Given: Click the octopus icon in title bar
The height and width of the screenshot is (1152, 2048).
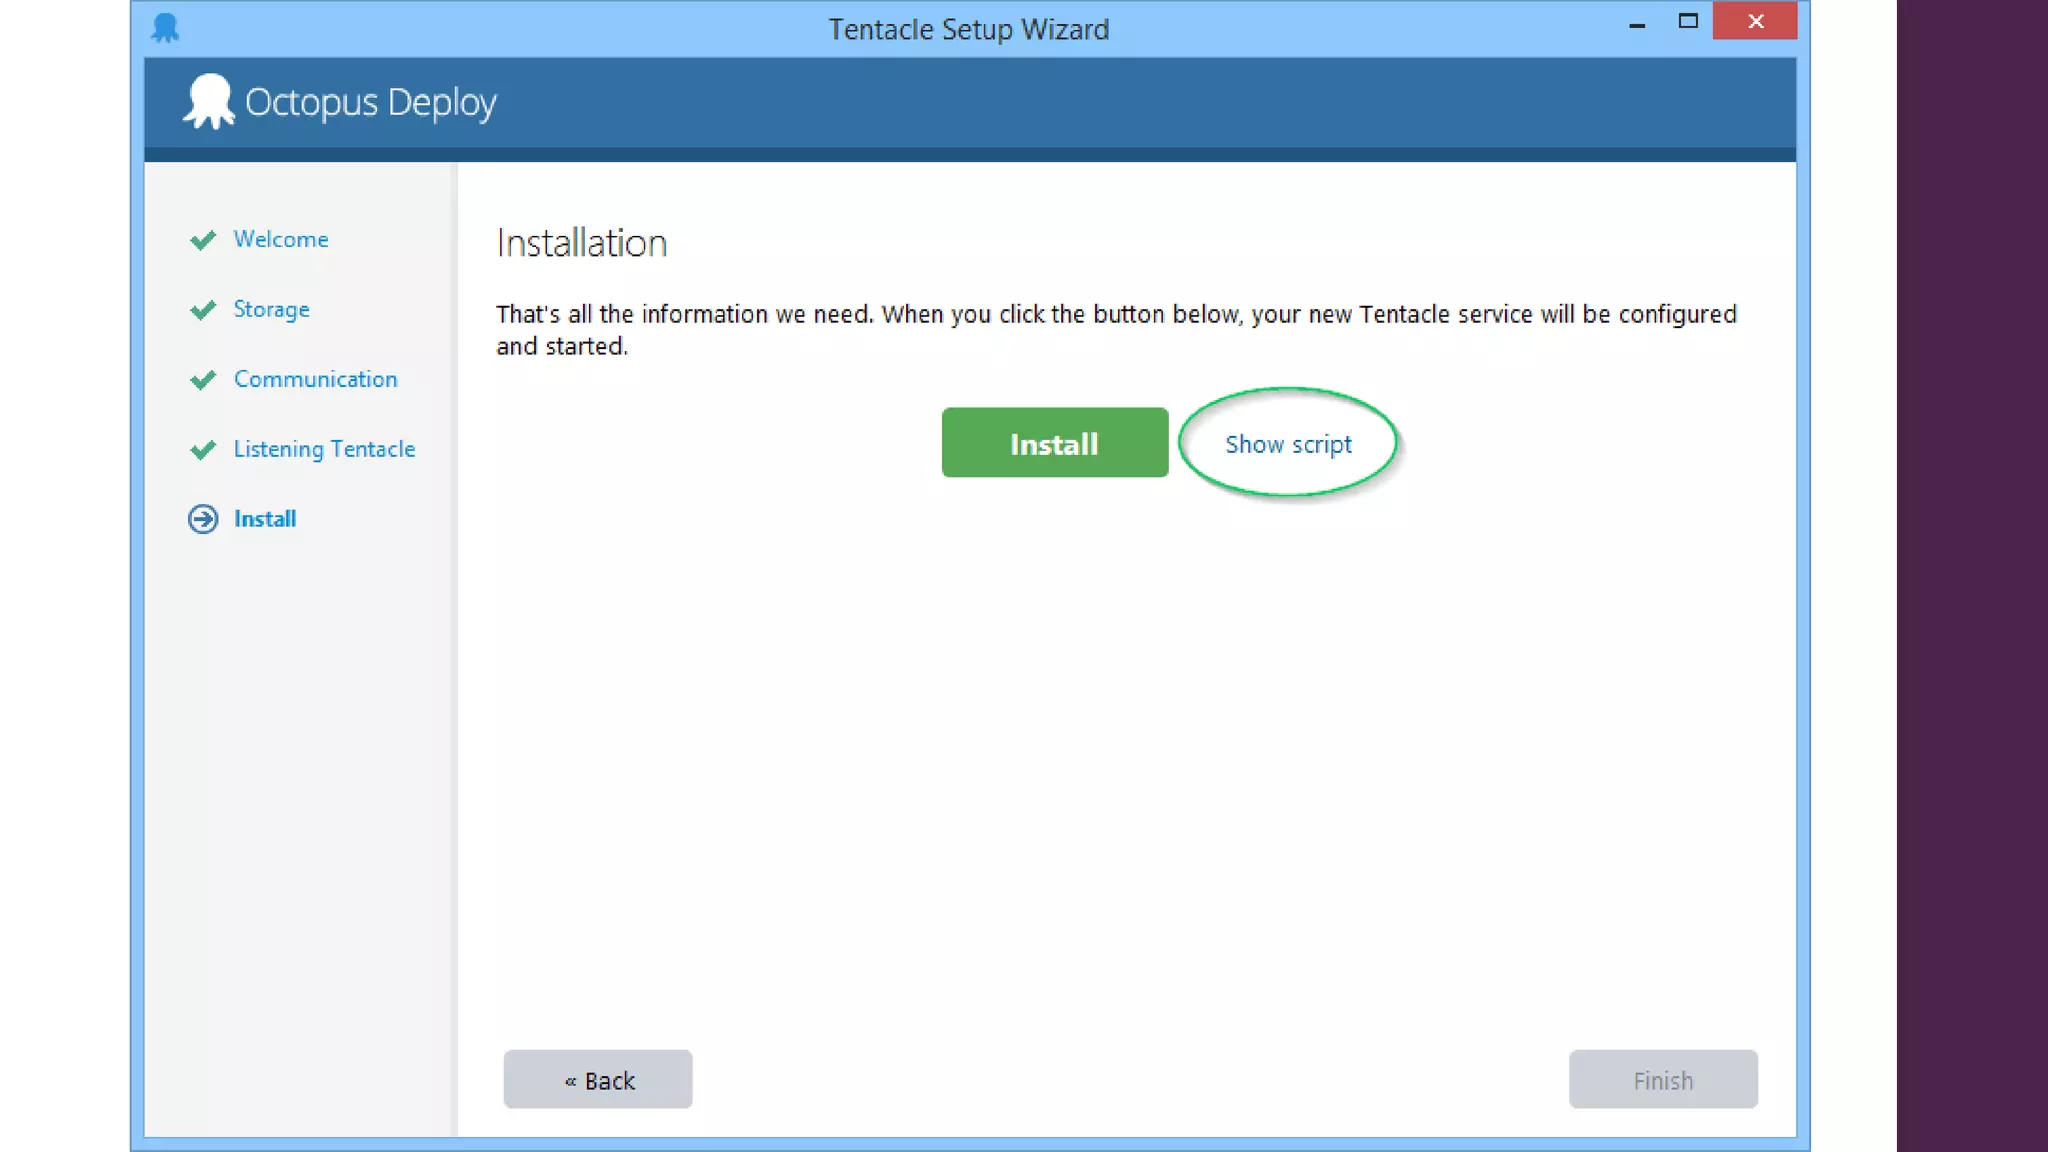Looking at the screenshot, I should pyautogui.click(x=165, y=28).
